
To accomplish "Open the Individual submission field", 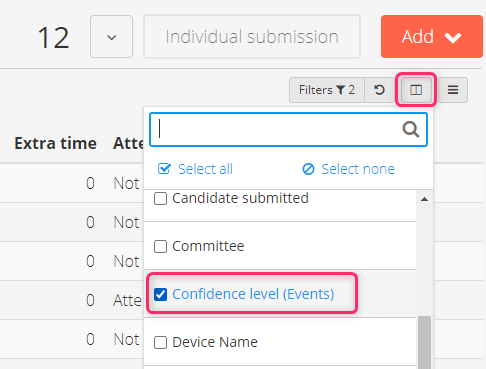I will 252,37.
